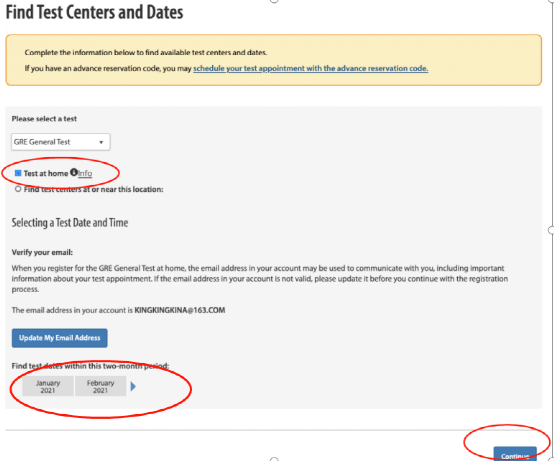Open the advance reservation code scheduling link

click(x=311, y=69)
